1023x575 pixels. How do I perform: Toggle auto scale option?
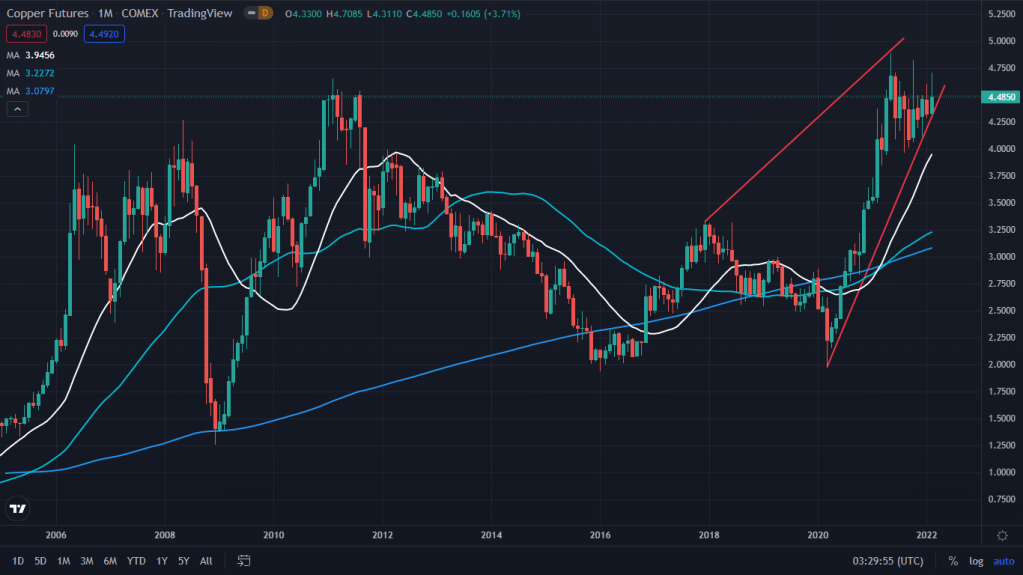point(1003,561)
